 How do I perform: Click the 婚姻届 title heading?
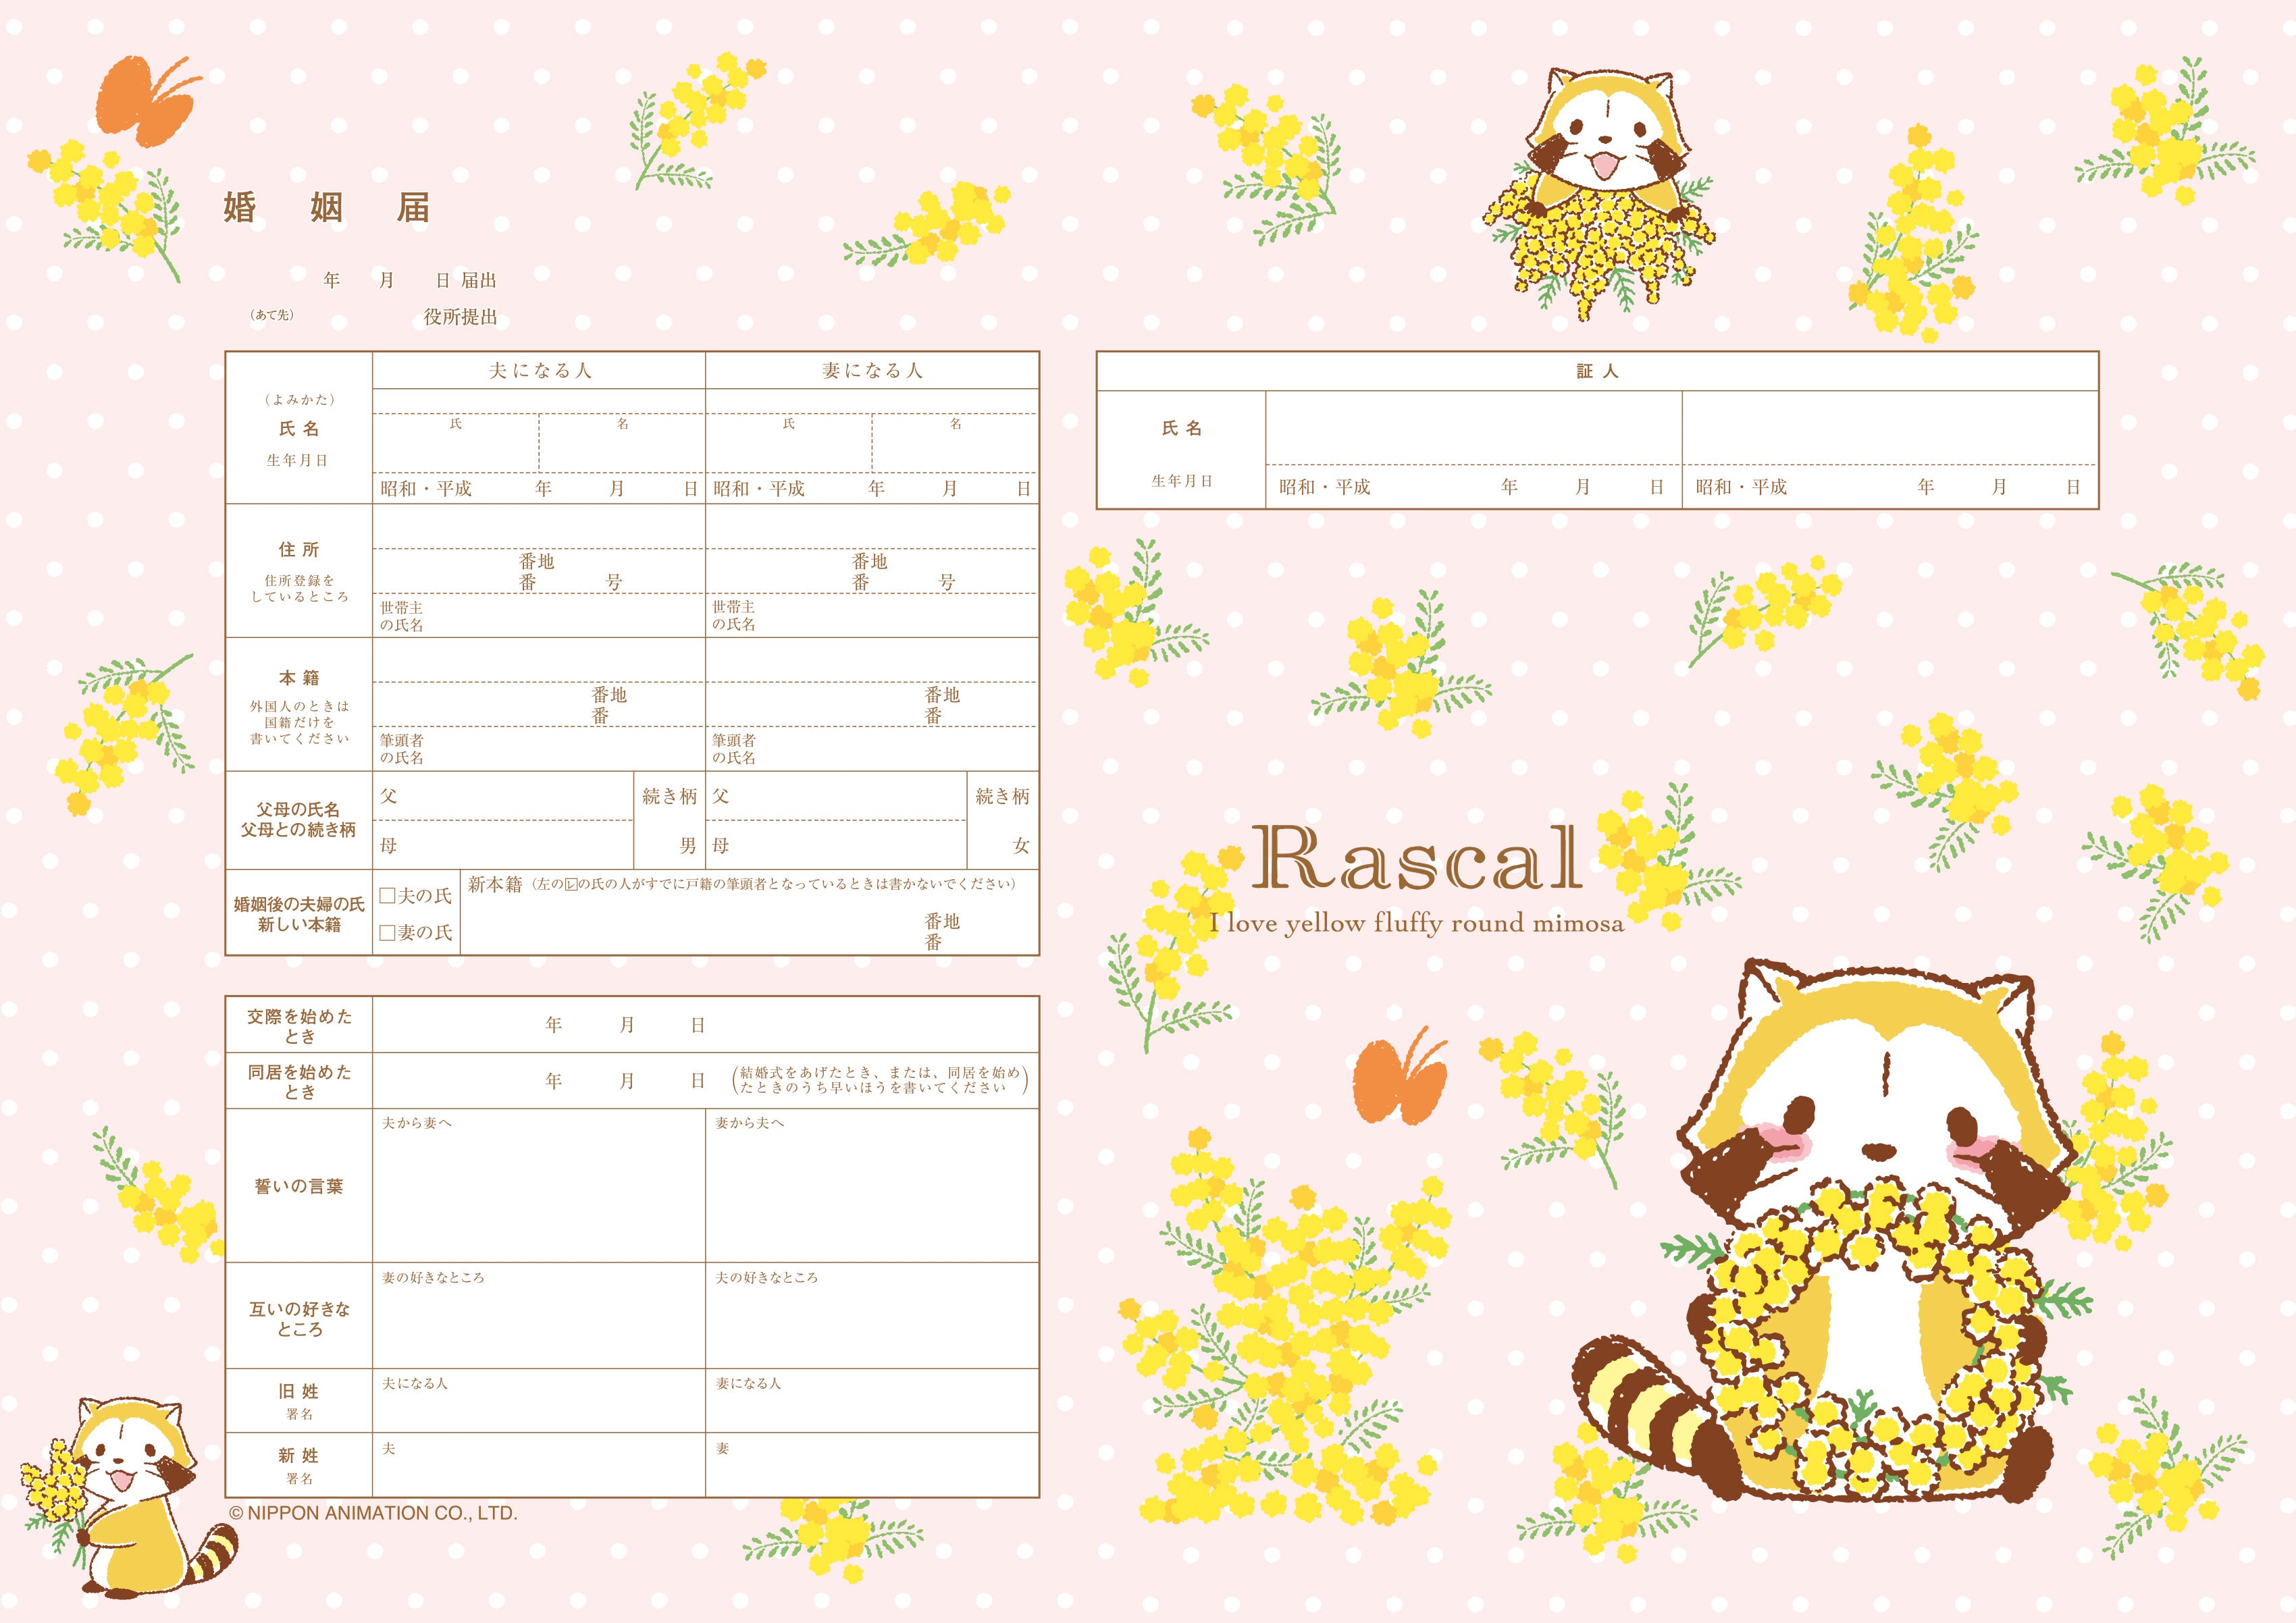[x=327, y=208]
